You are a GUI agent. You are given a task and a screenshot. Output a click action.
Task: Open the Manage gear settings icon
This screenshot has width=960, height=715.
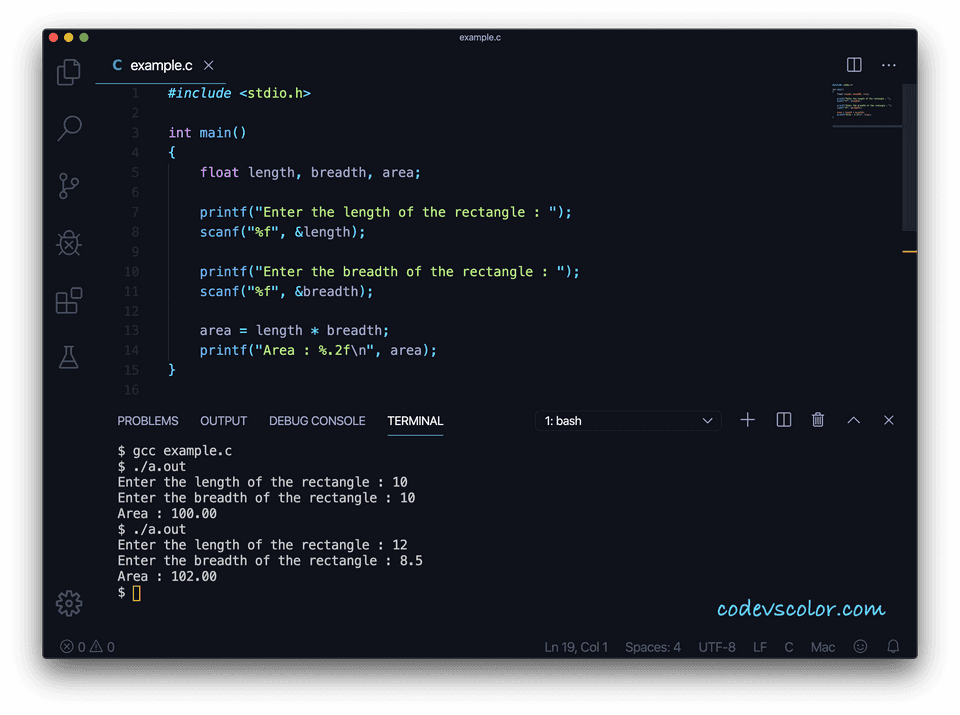pos(69,603)
